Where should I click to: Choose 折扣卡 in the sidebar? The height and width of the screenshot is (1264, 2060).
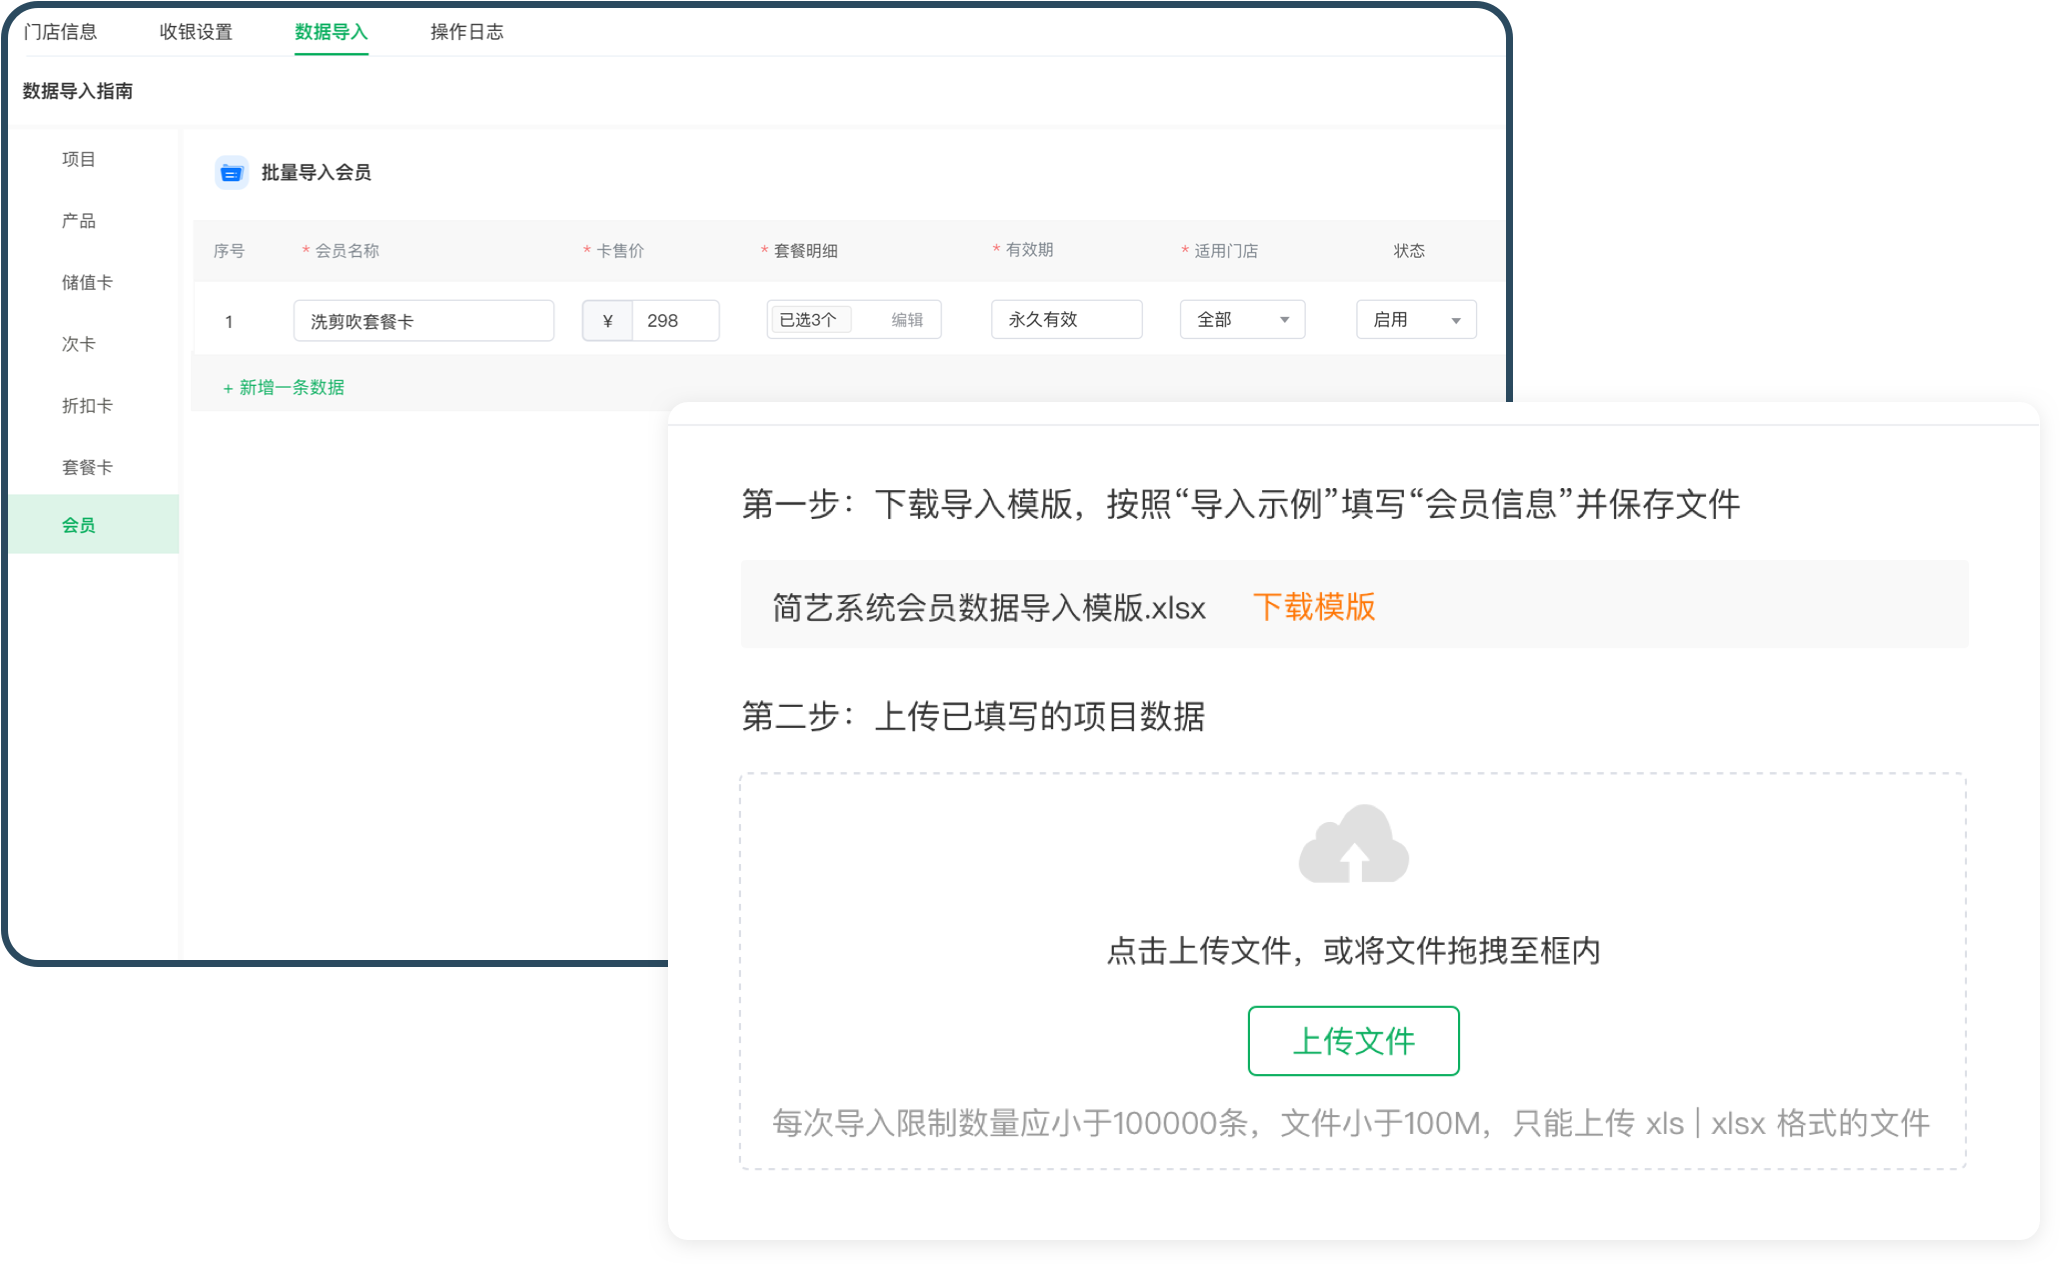[x=87, y=406]
